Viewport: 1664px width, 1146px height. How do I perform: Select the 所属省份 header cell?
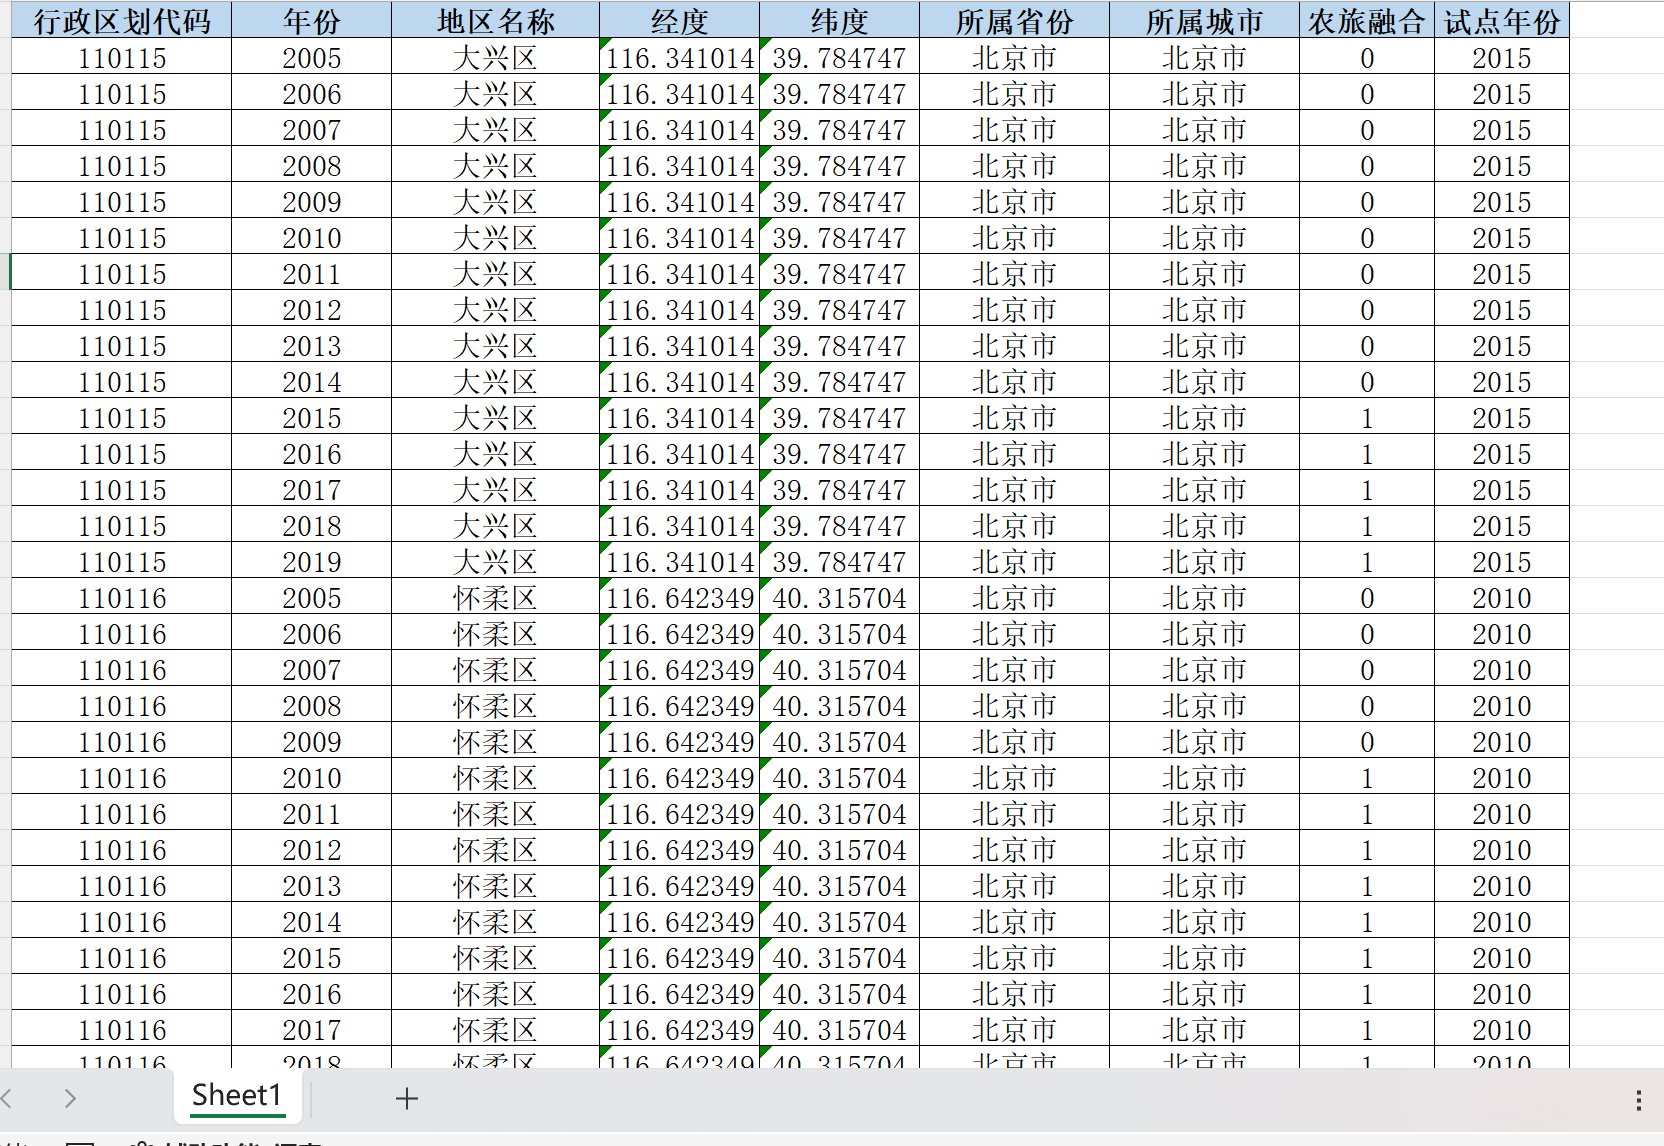[1015, 21]
